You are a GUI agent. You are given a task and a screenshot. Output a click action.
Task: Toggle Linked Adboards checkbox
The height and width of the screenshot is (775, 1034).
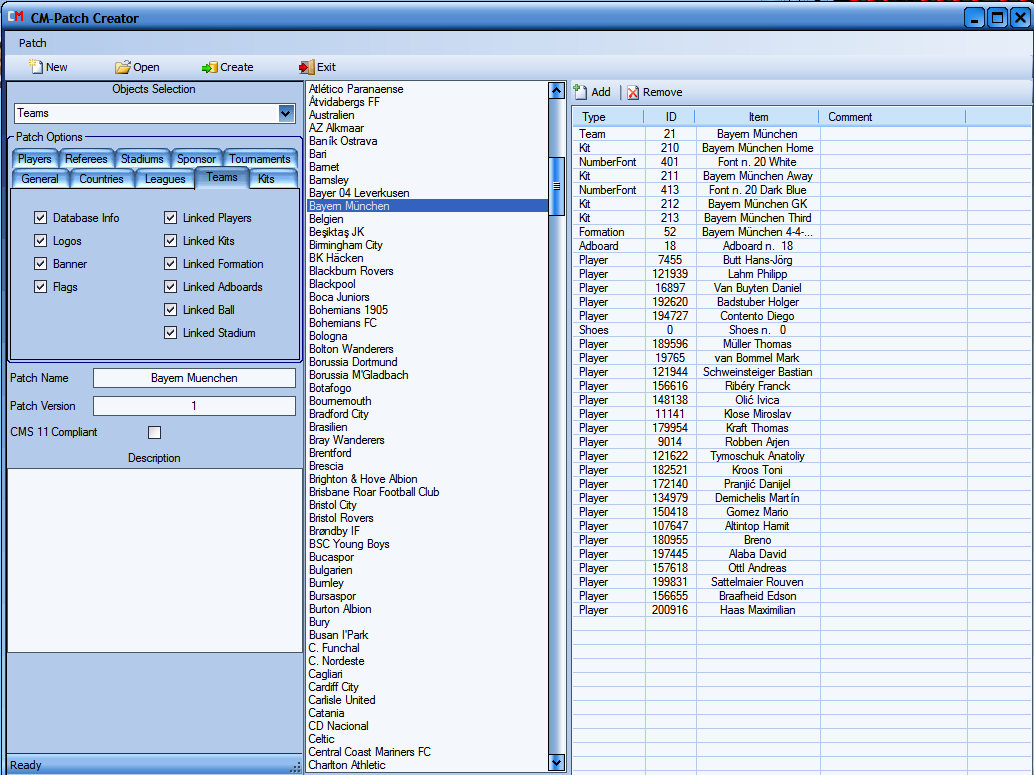point(171,287)
